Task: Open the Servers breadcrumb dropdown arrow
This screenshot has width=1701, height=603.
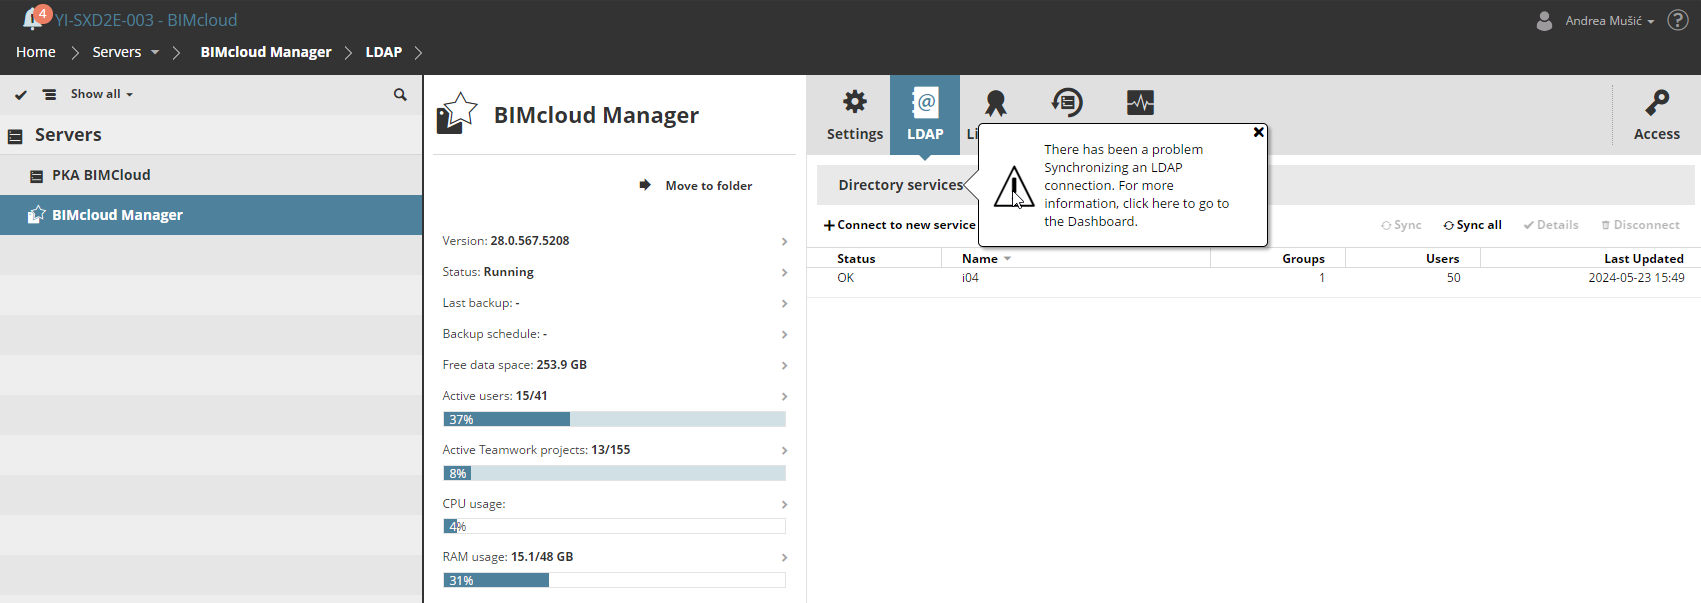Action: tap(155, 52)
